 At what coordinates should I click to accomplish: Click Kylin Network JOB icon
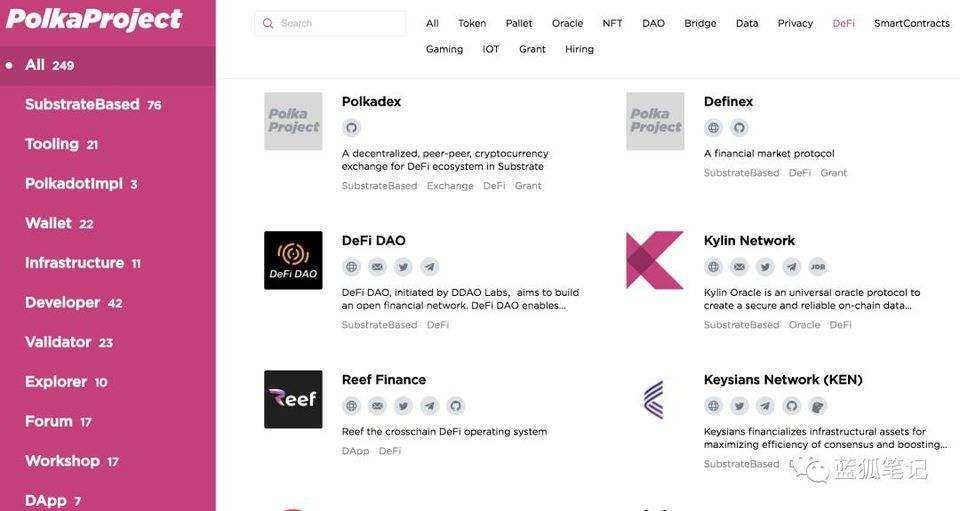pyautogui.click(x=818, y=267)
